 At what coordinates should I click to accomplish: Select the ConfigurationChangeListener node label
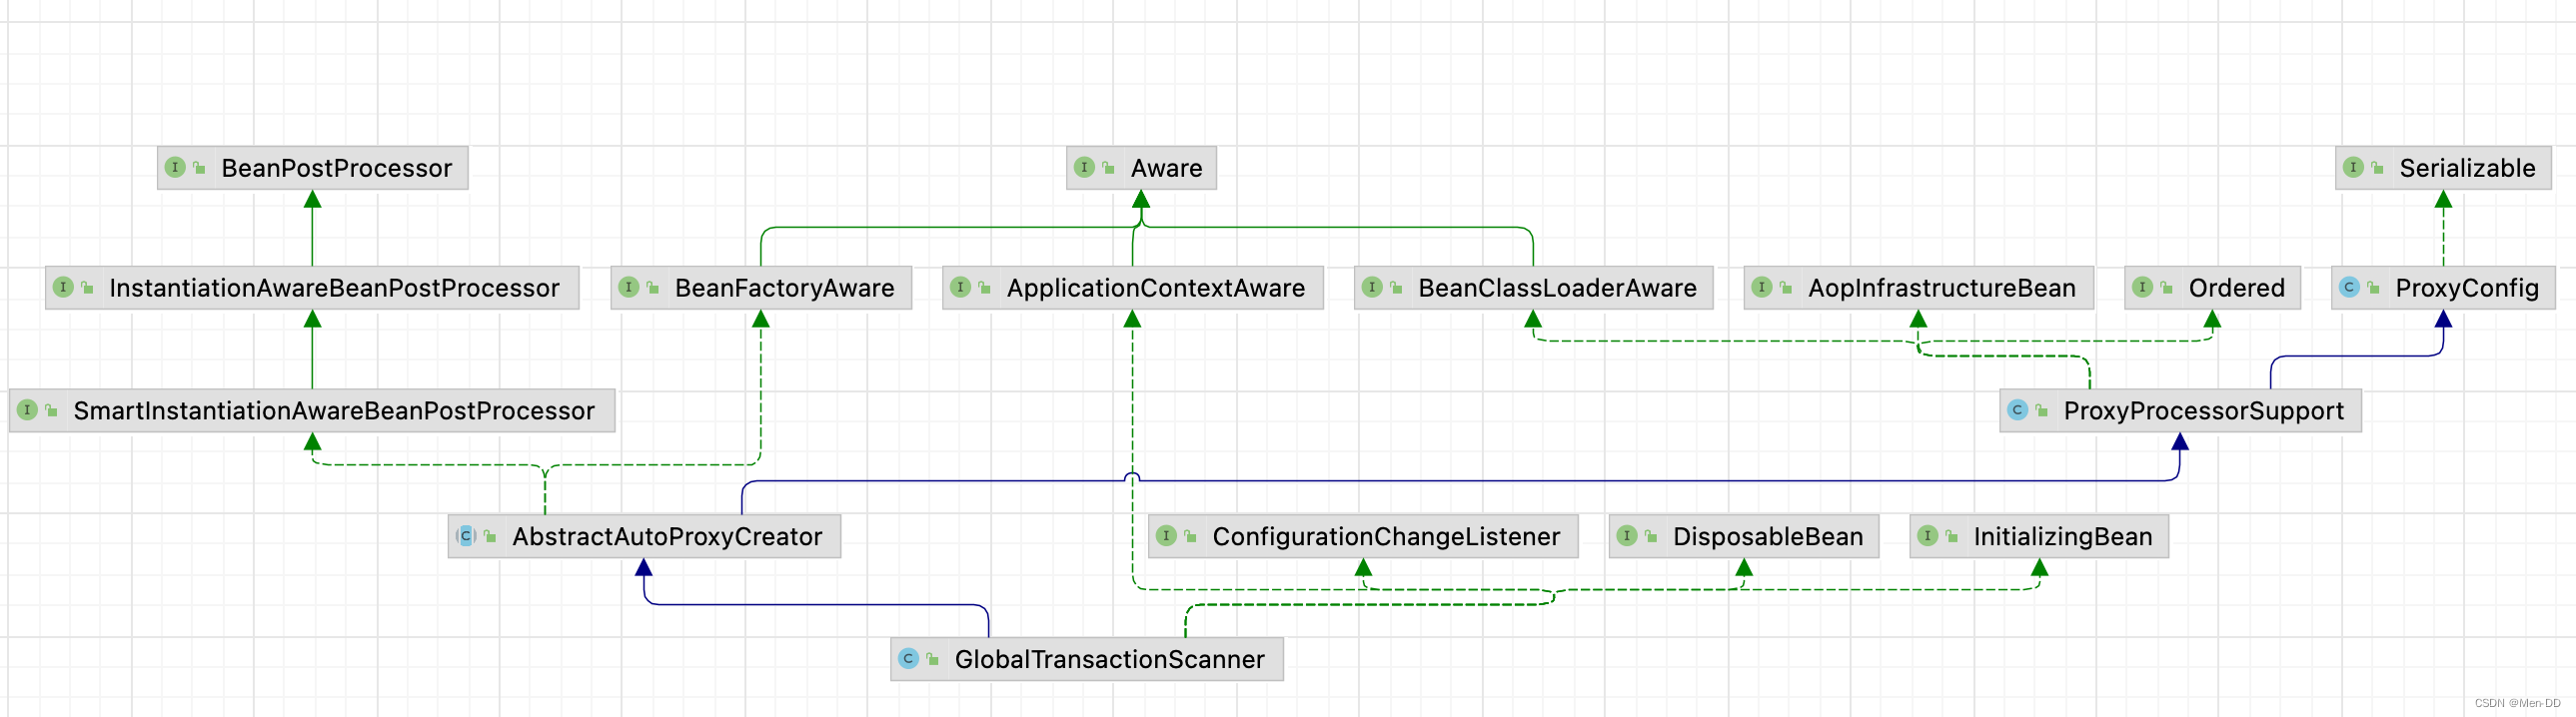point(1385,537)
